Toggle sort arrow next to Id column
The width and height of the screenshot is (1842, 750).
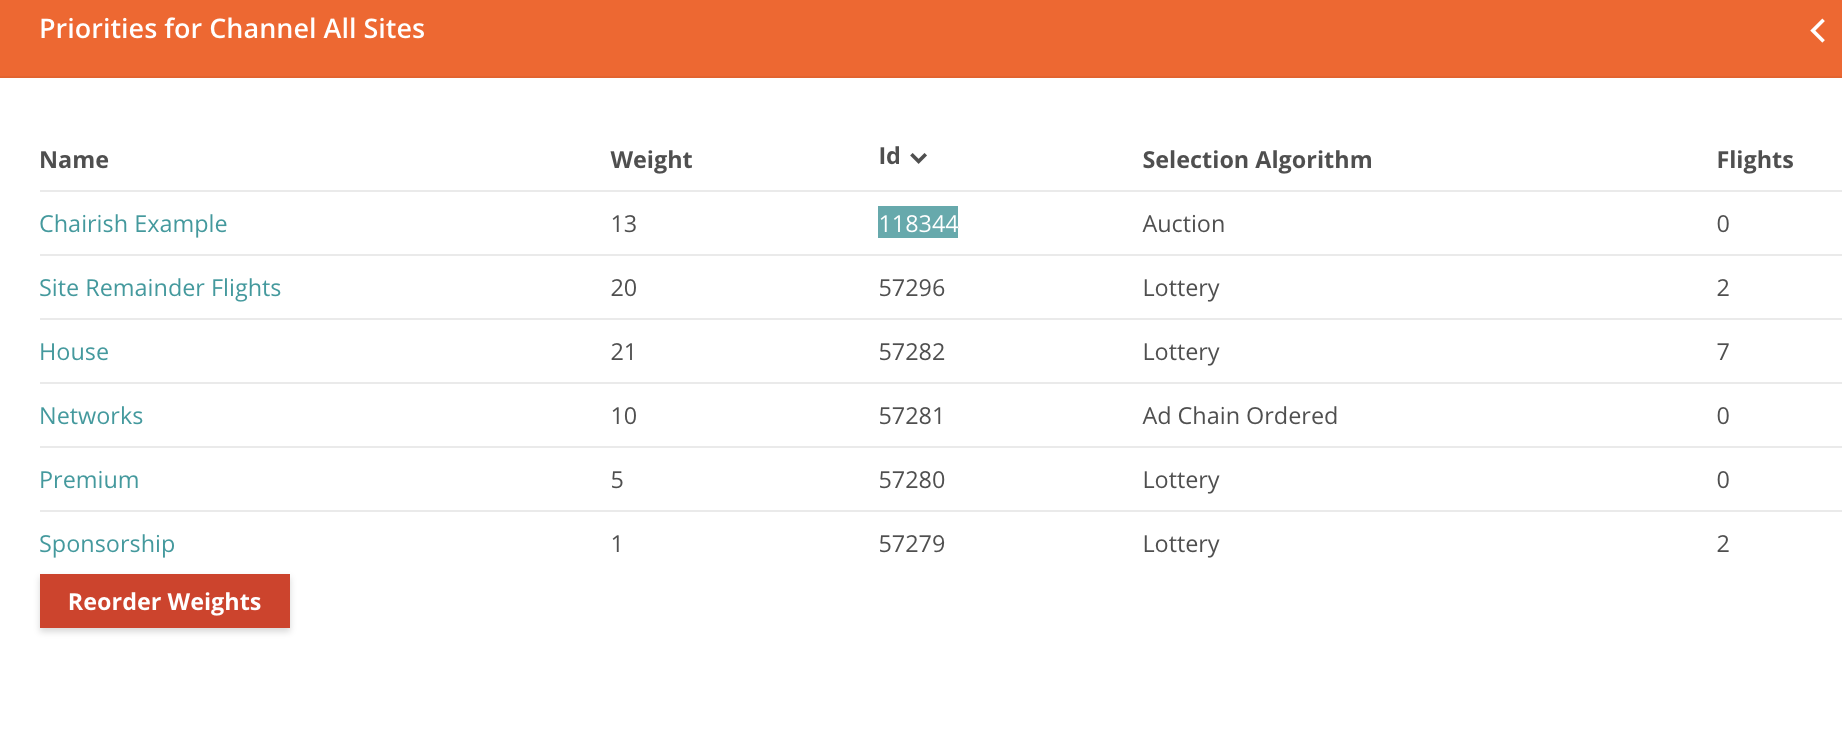[919, 158]
